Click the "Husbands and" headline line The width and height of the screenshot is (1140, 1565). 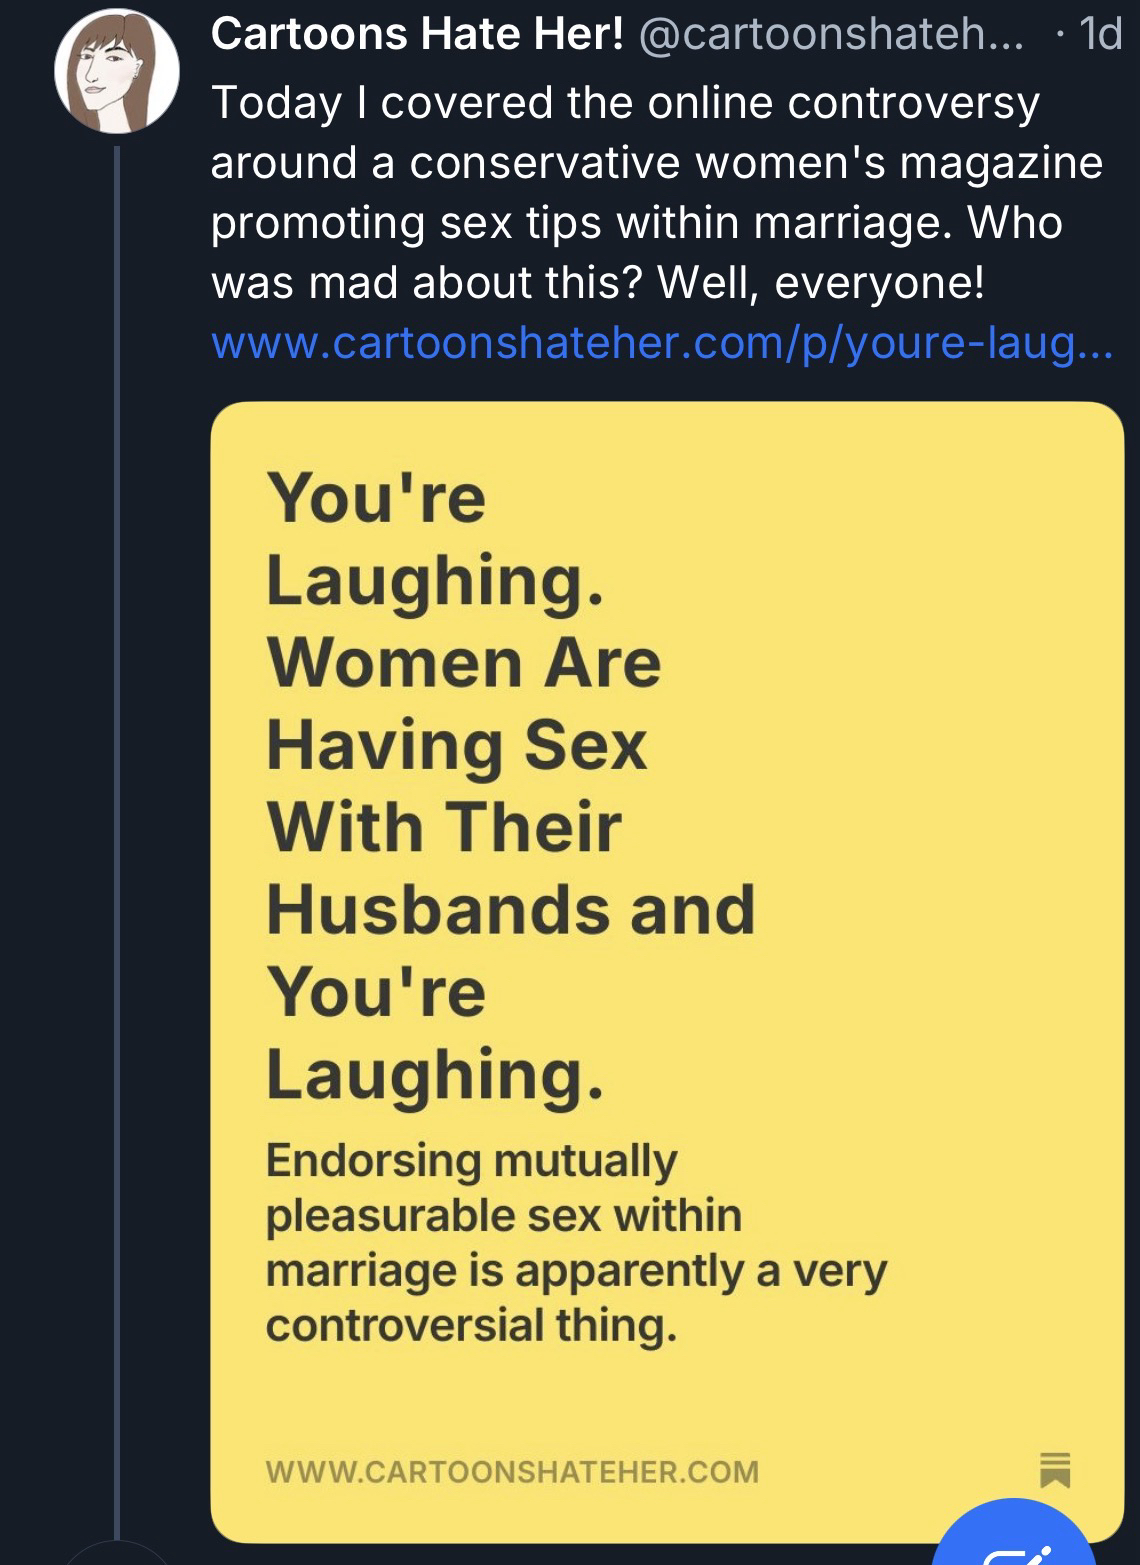point(510,910)
